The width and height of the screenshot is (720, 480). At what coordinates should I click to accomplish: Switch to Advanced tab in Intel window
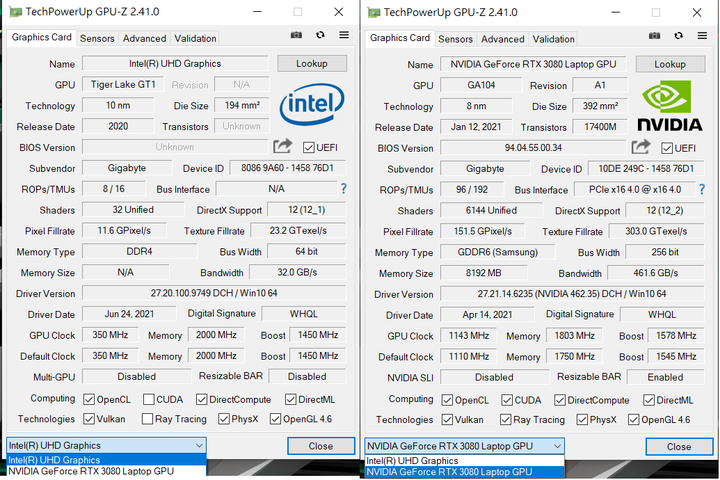(144, 39)
